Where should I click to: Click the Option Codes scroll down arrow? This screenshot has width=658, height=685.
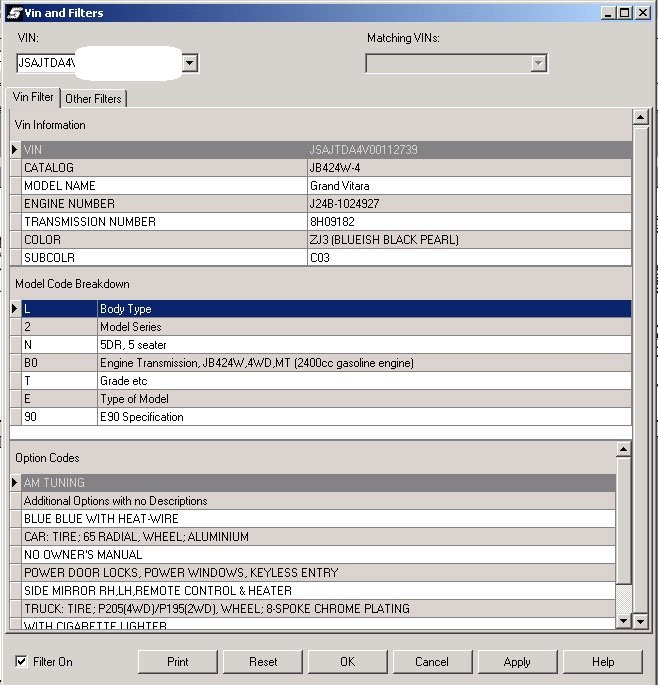[x=623, y=620]
